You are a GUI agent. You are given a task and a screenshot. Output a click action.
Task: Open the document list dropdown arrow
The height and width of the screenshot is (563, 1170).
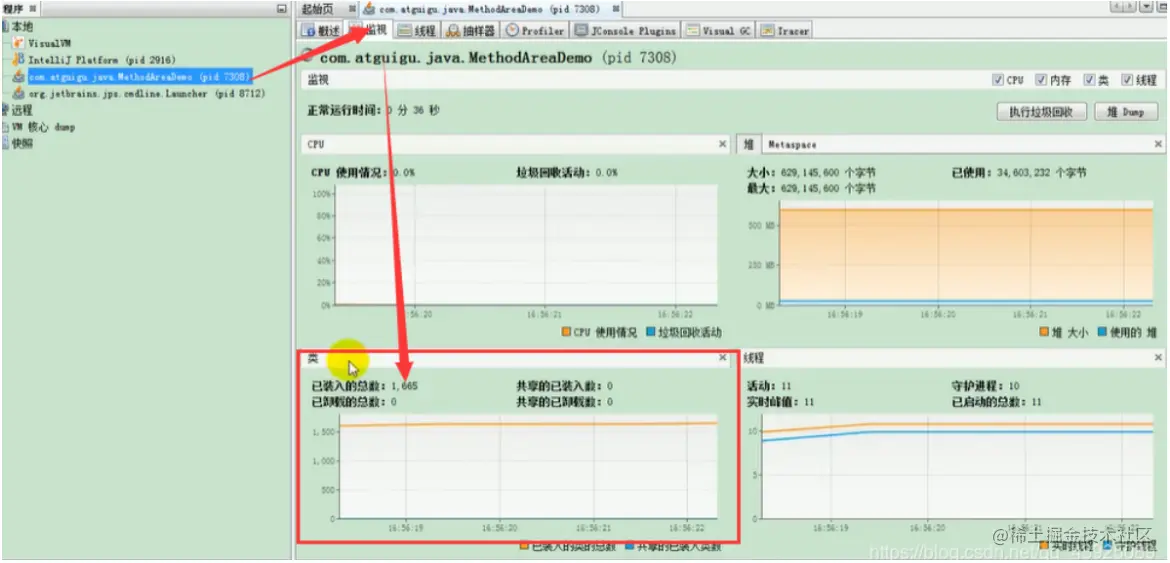(x=1147, y=7)
